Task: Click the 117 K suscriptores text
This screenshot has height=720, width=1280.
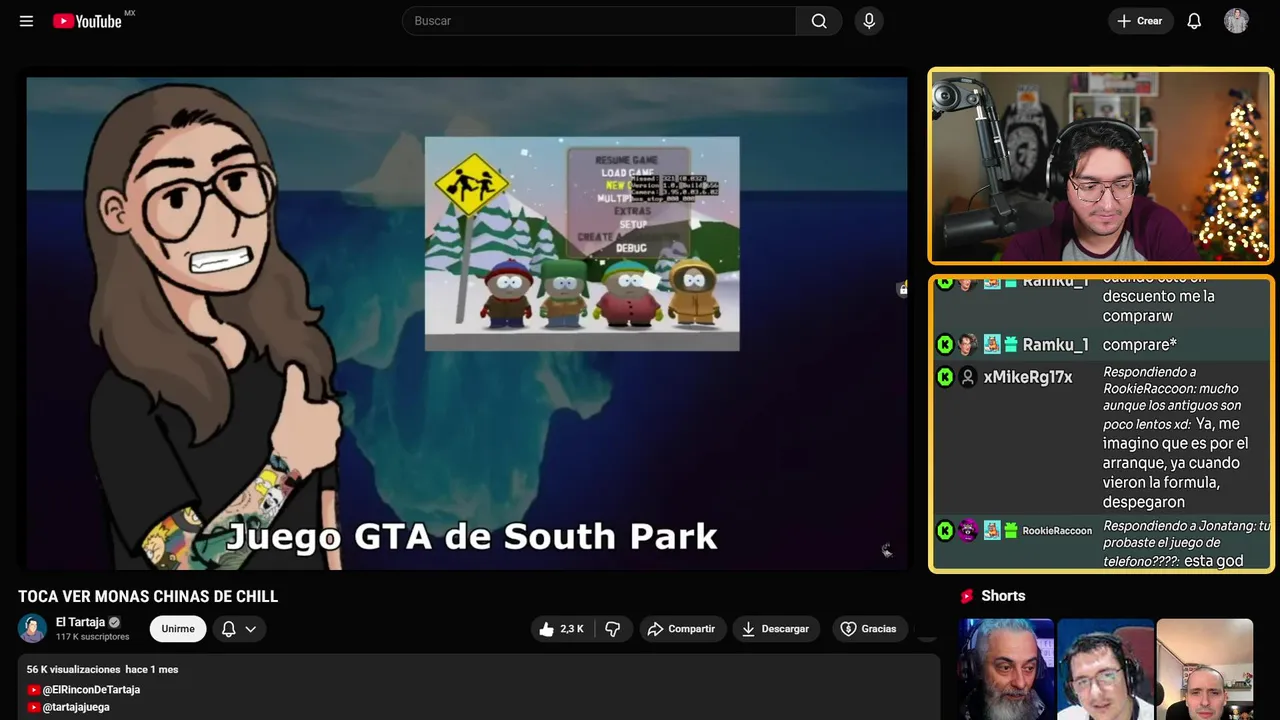Action: coord(93,637)
